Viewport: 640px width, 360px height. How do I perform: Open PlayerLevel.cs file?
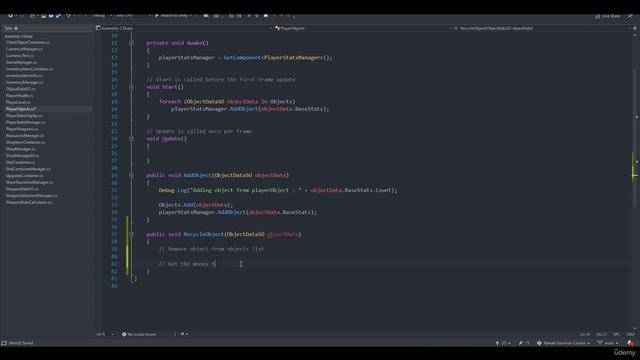pos(18,102)
